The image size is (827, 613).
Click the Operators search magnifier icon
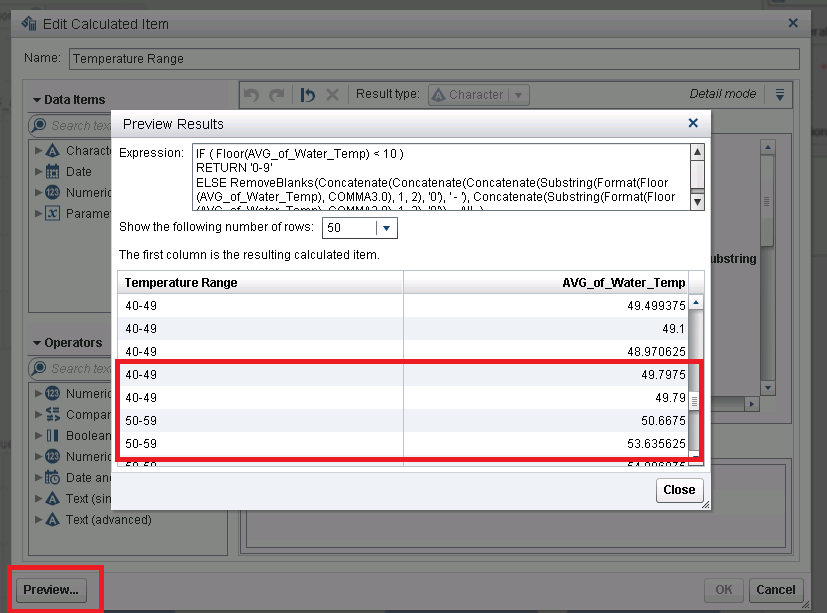[39, 368]
